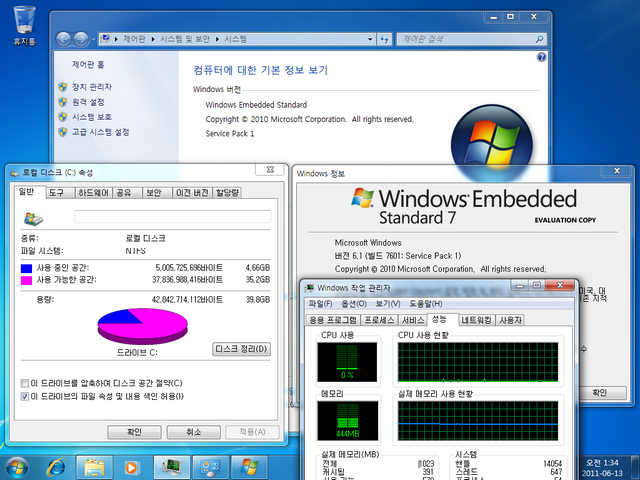Select the 공유 tab in disk properties
Viewport: 640px width, 480px height.
(x=127, y=193)
